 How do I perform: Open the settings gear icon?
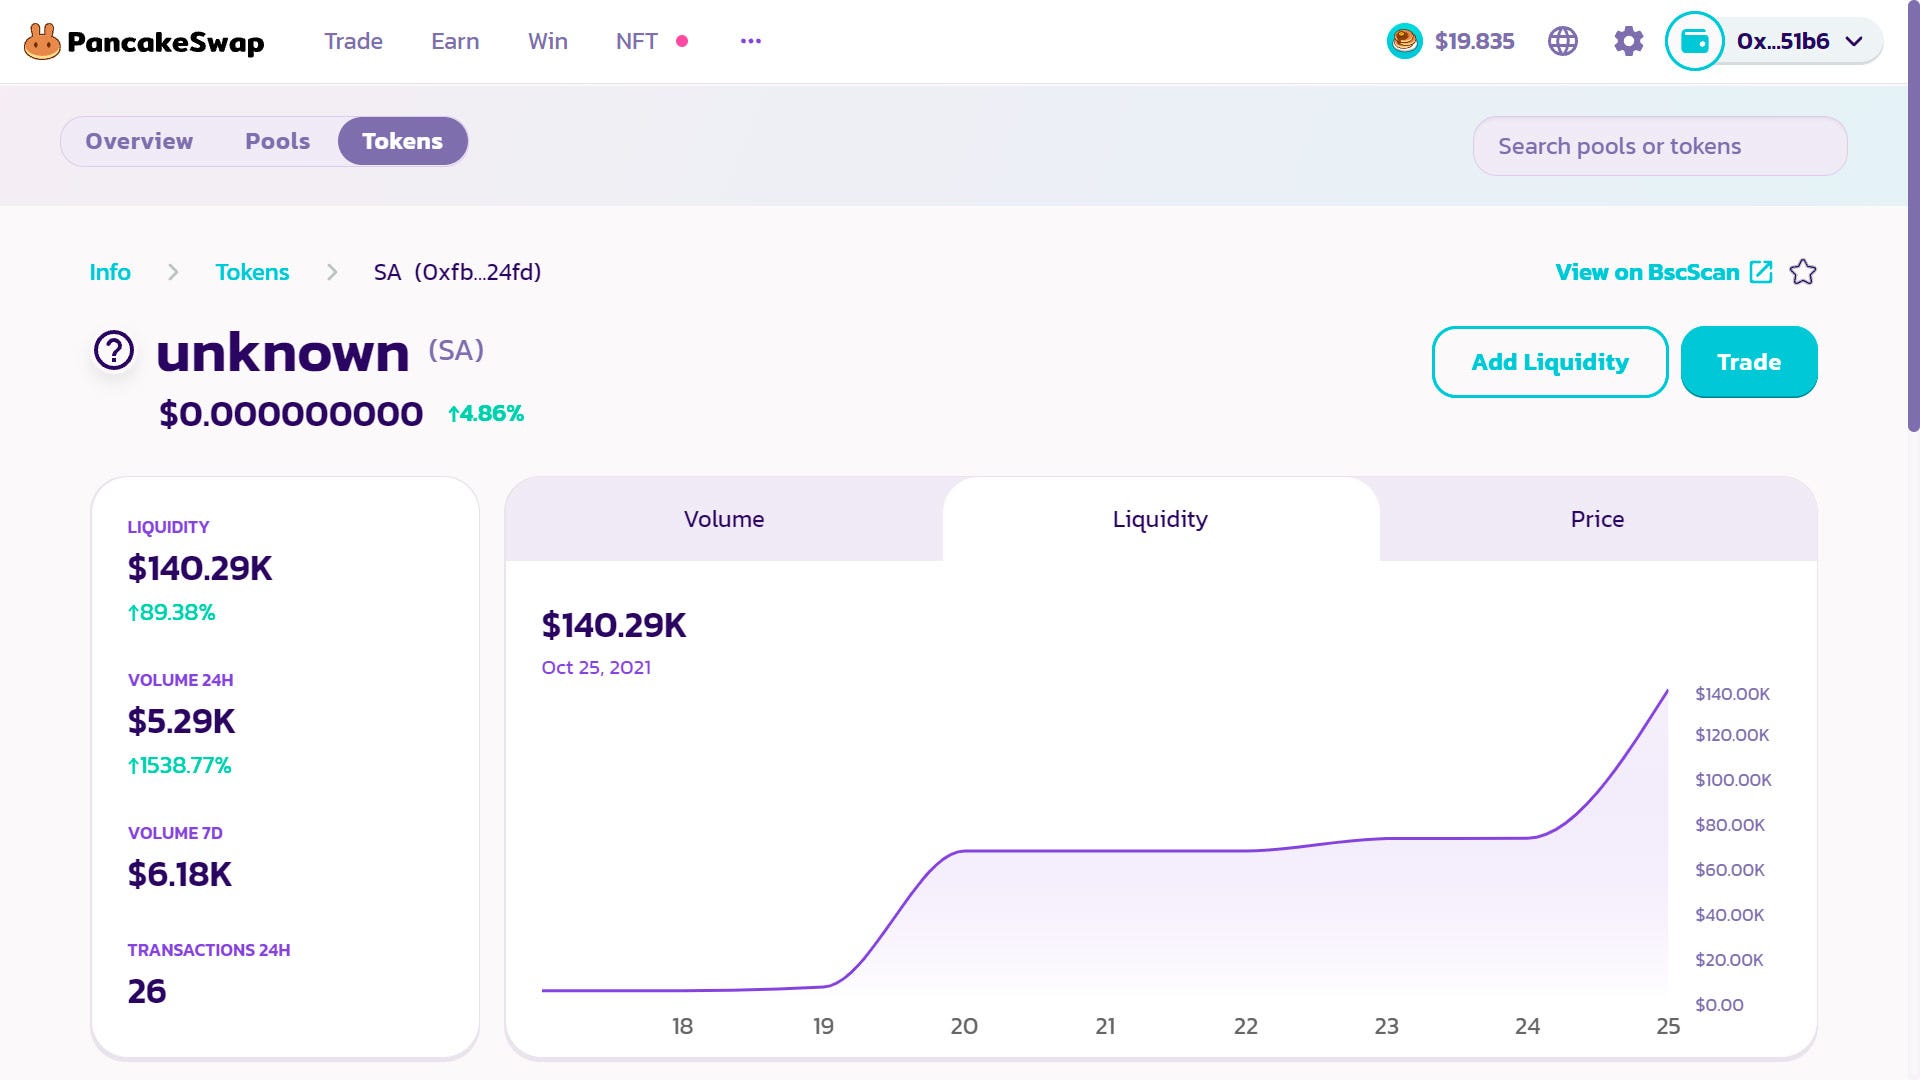1626,41
